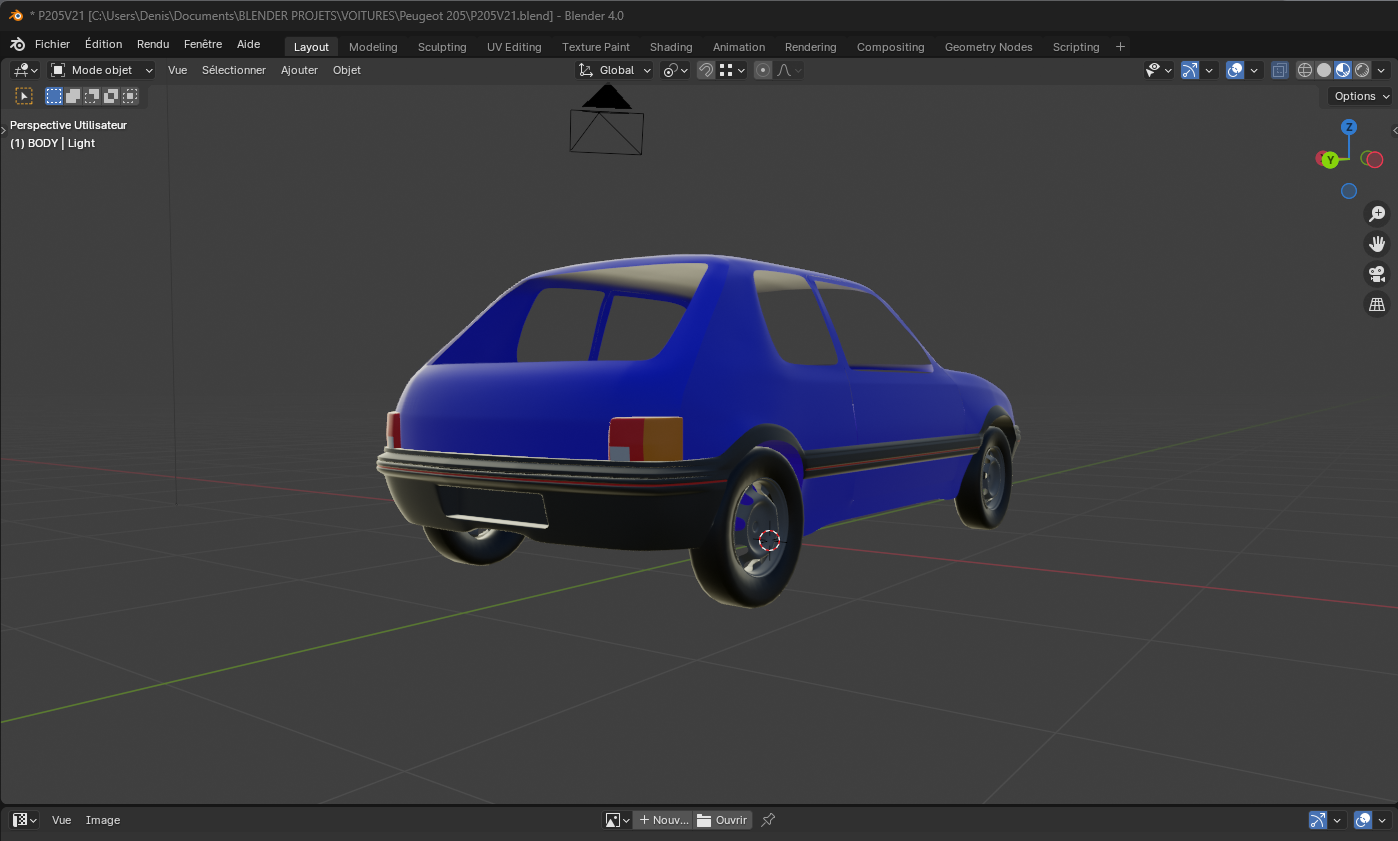Browse images to link with the picture dropdown
This screenshot has width=1398, height=841.
point(617,820)
